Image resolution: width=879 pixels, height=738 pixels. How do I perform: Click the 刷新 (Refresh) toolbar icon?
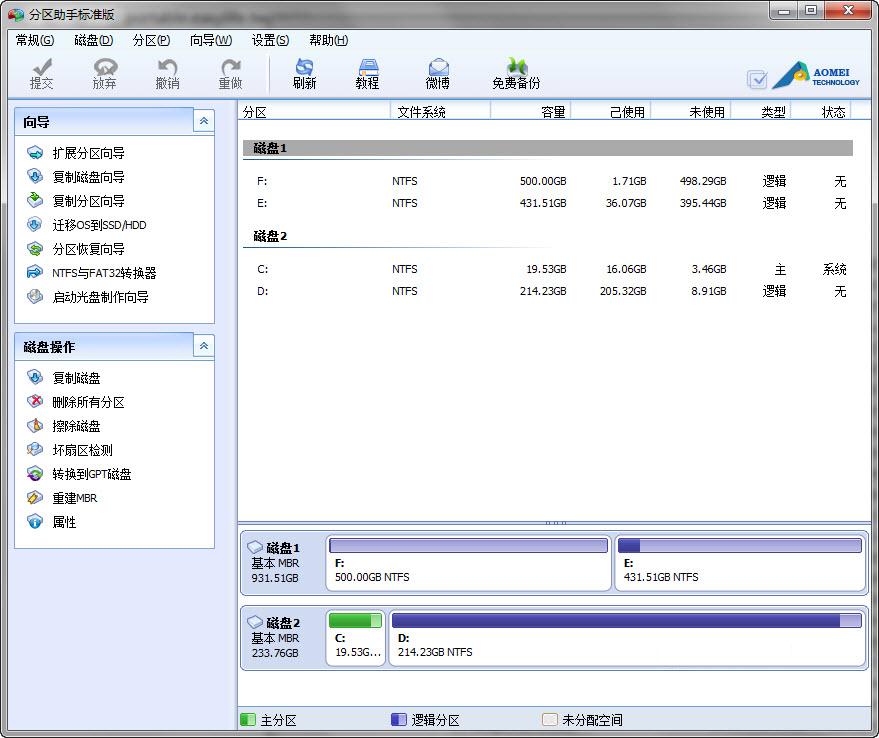pyautogui.click(x=304, y=70)
